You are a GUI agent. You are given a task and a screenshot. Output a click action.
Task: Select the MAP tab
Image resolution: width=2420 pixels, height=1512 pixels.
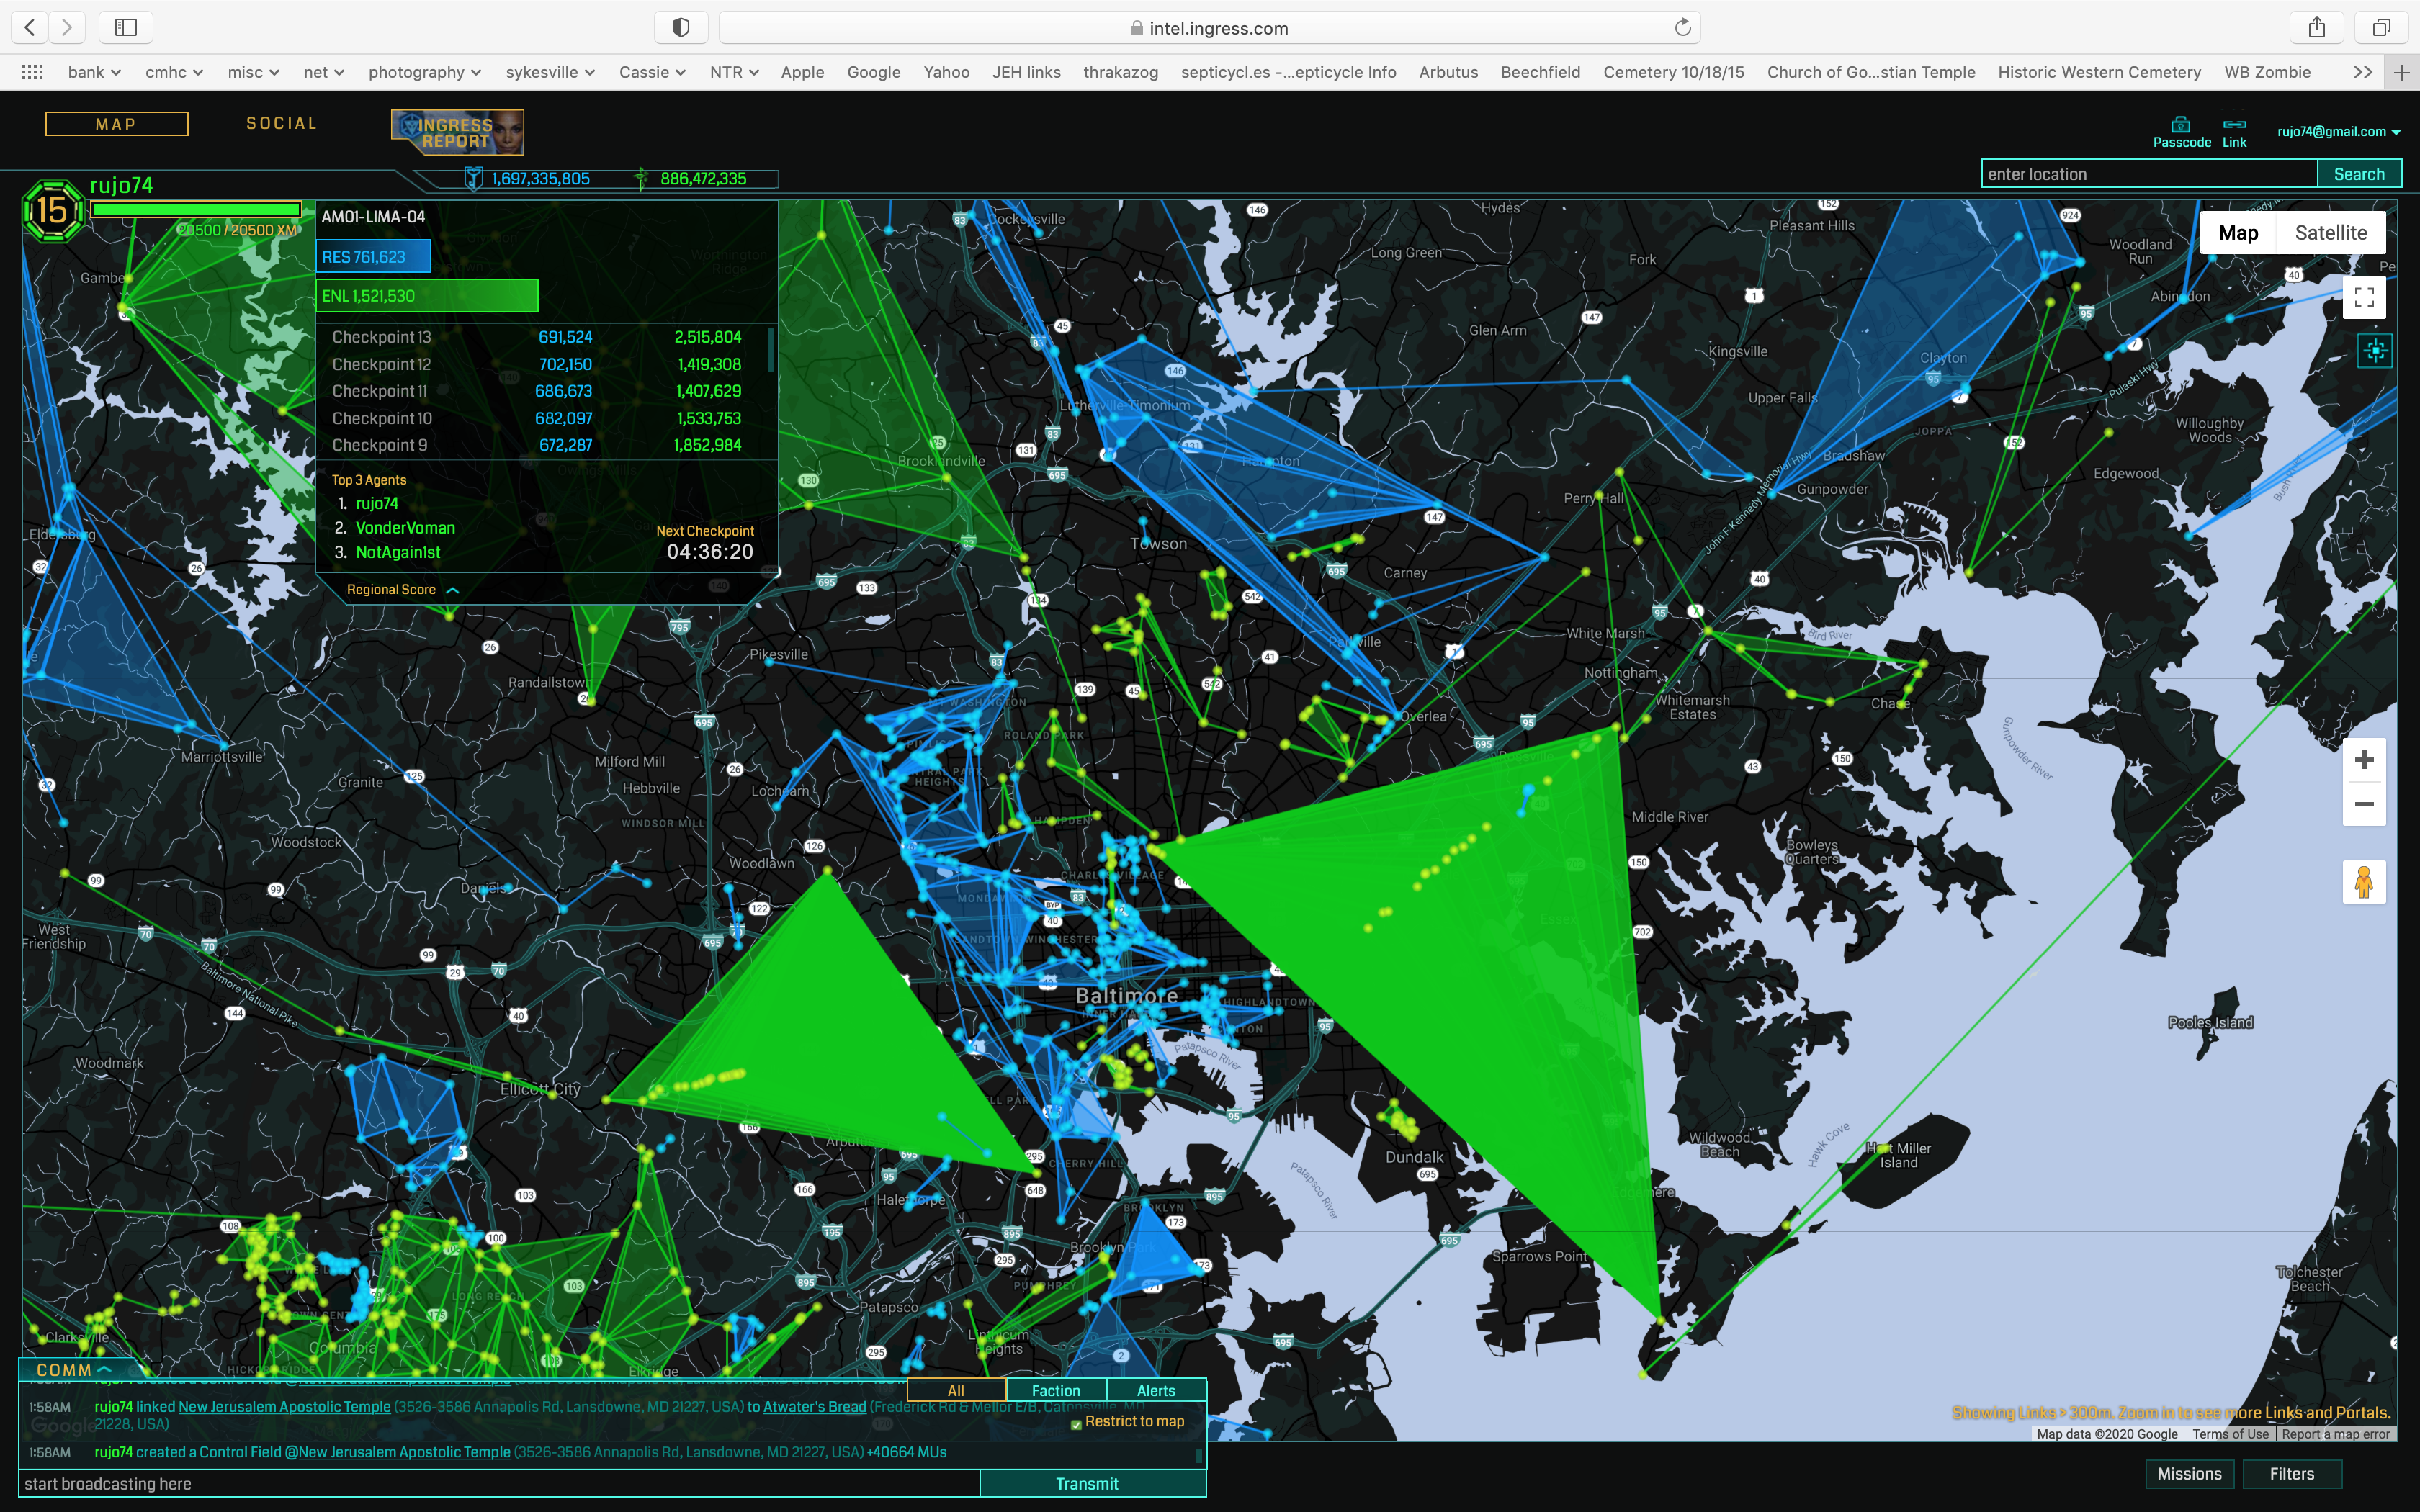pos(116,124)
